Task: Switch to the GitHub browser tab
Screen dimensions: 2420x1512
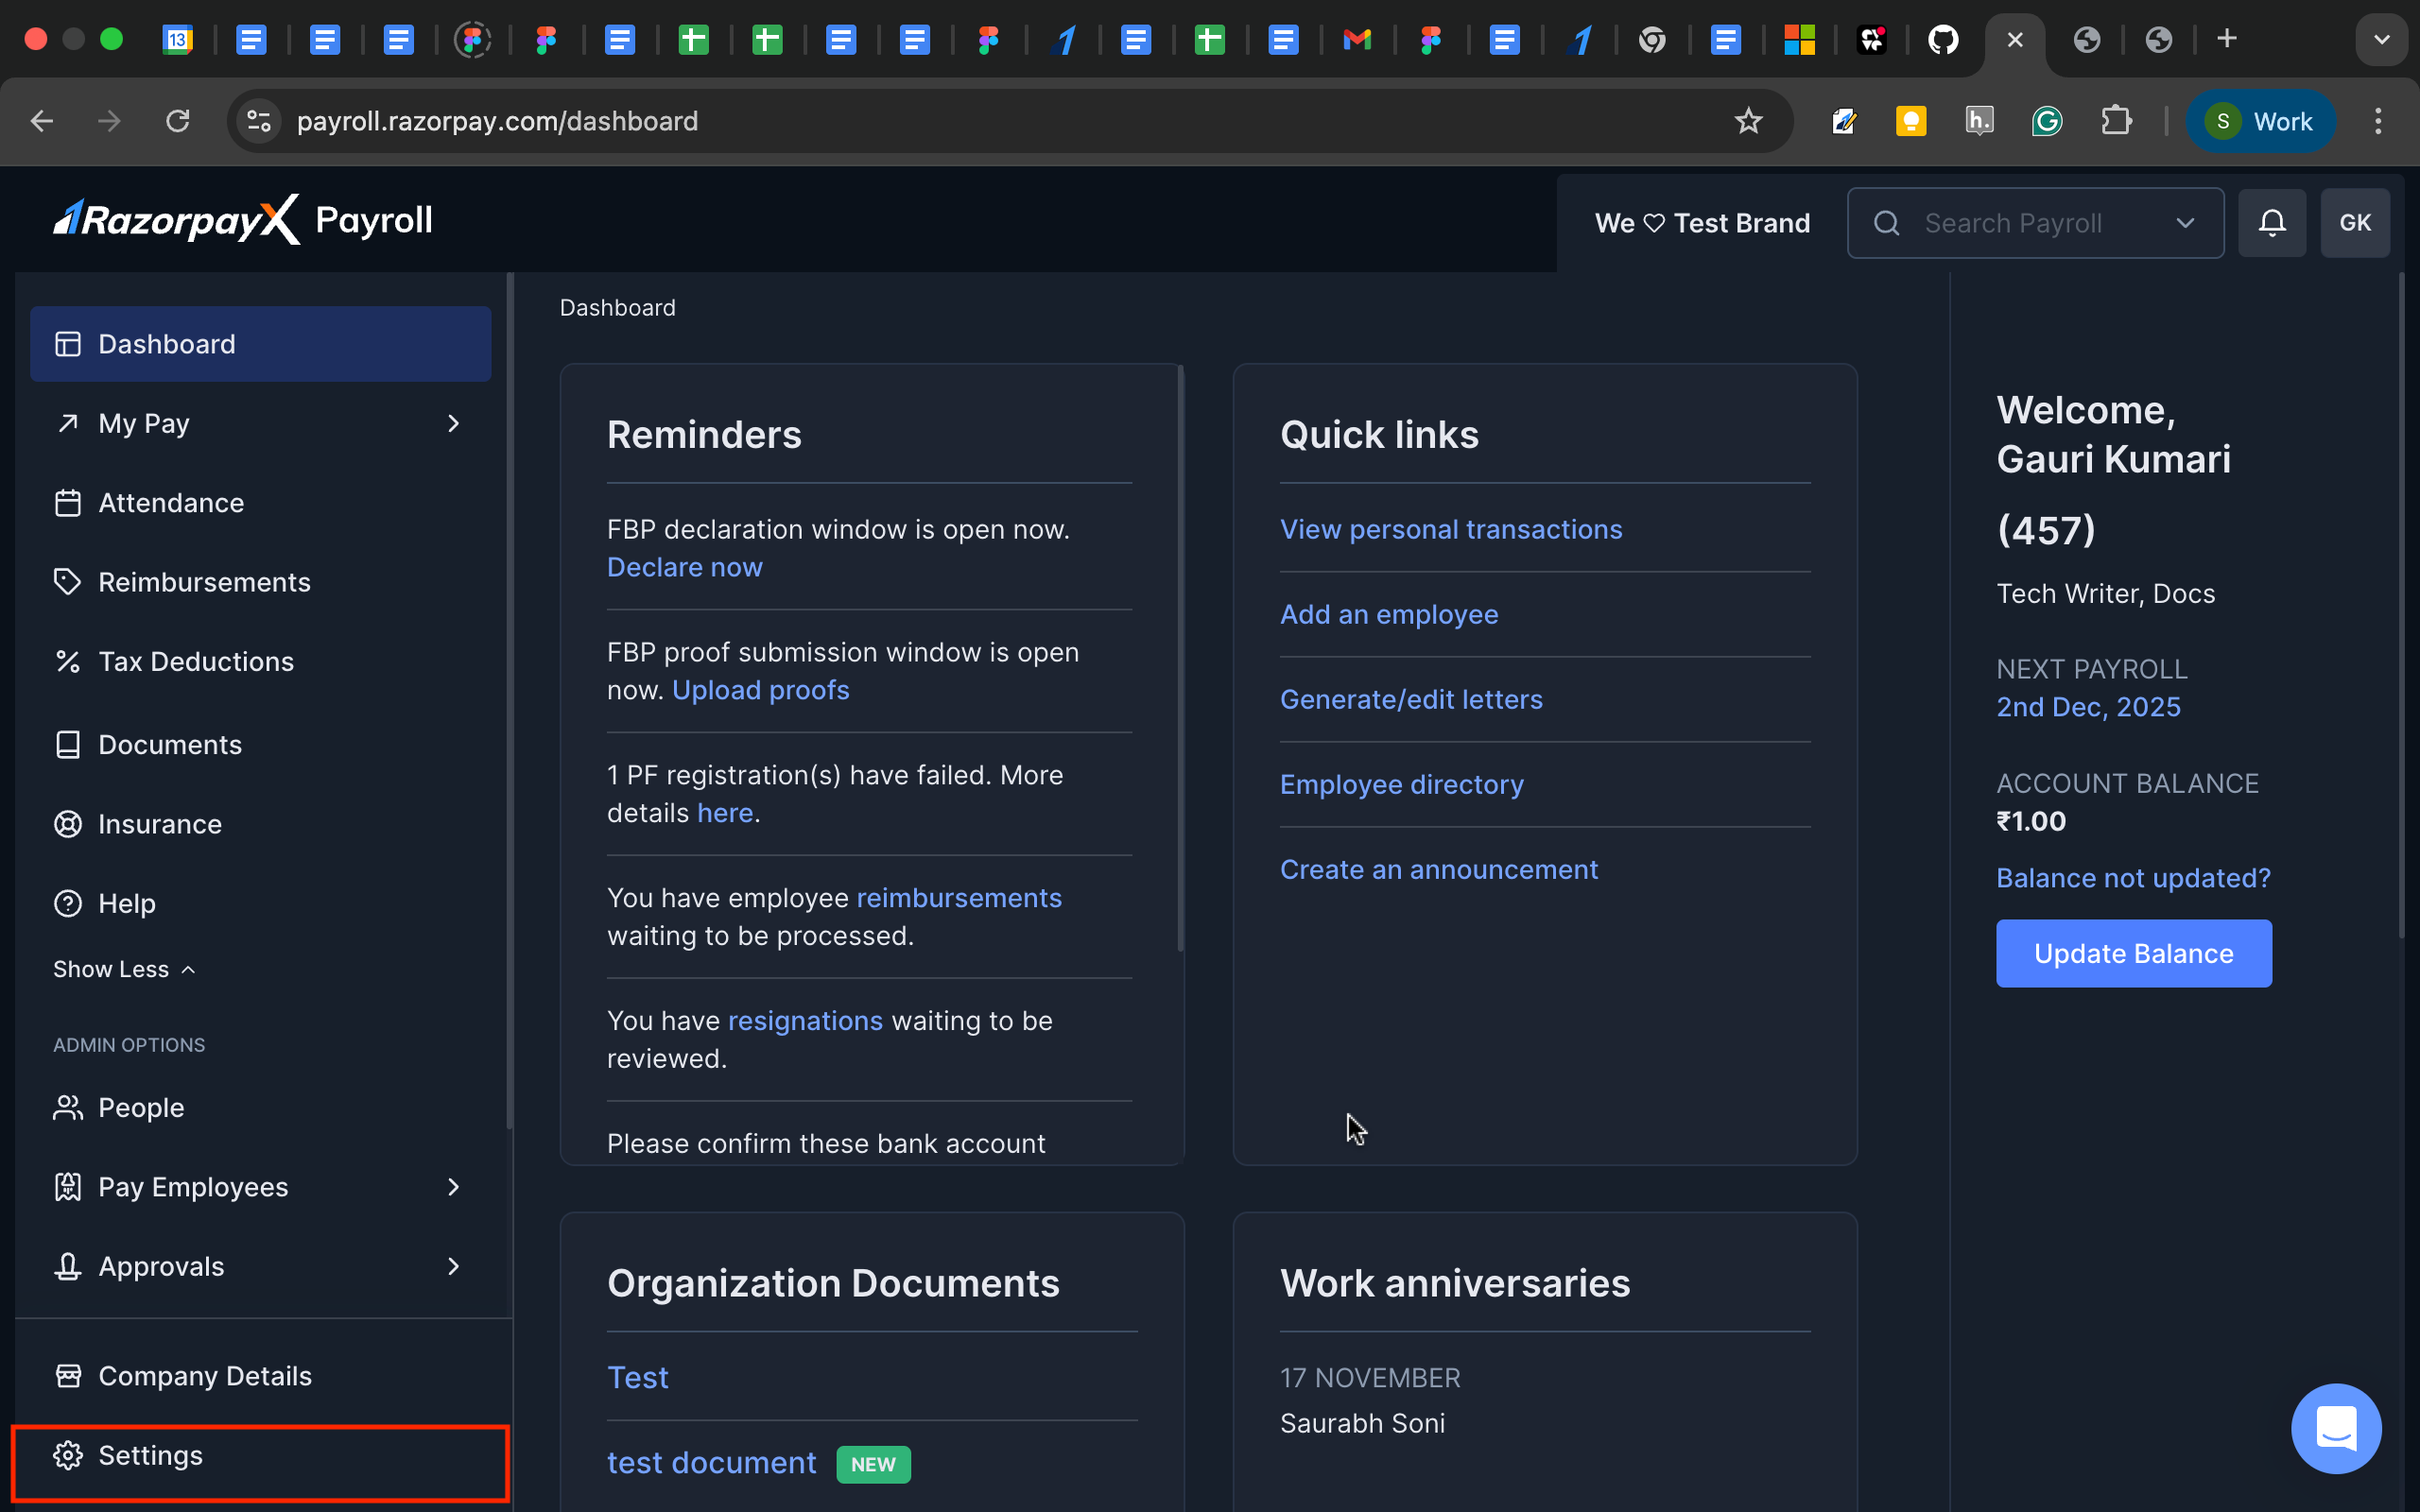Action: 1943,40
